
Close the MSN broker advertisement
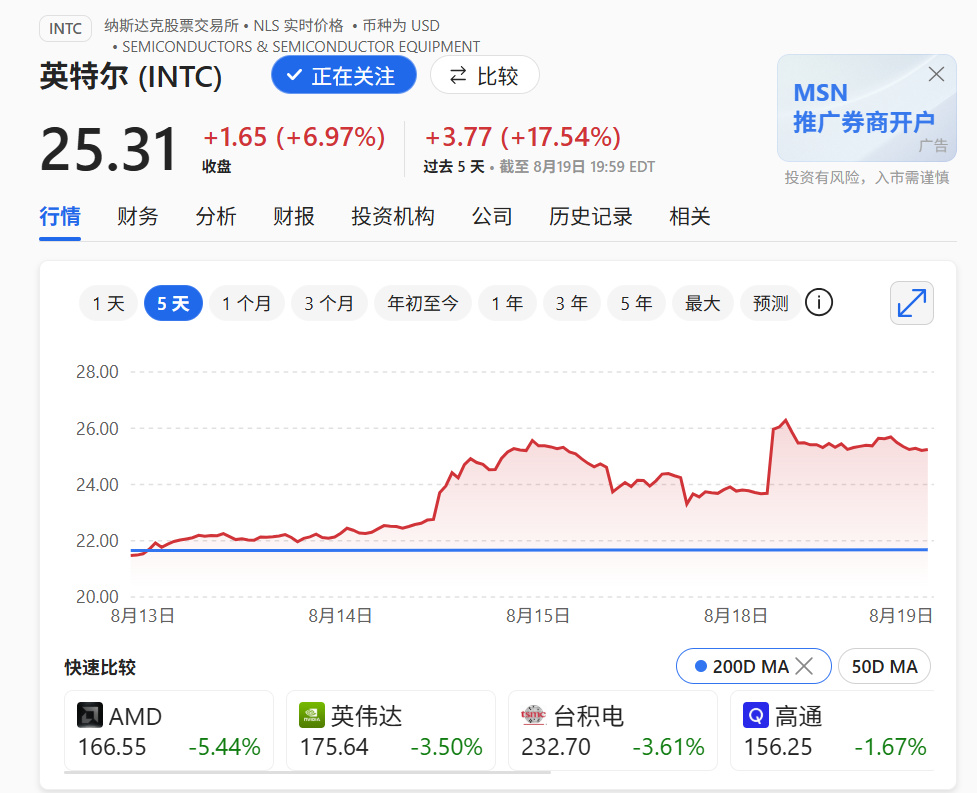tap(936, 74)
